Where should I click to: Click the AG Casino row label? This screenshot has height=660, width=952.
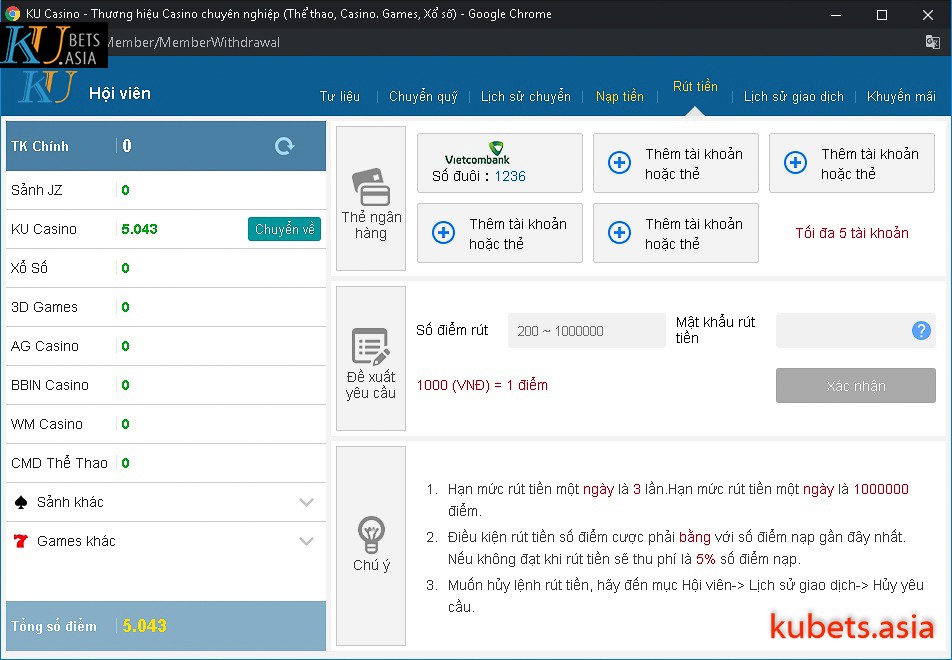45,346
